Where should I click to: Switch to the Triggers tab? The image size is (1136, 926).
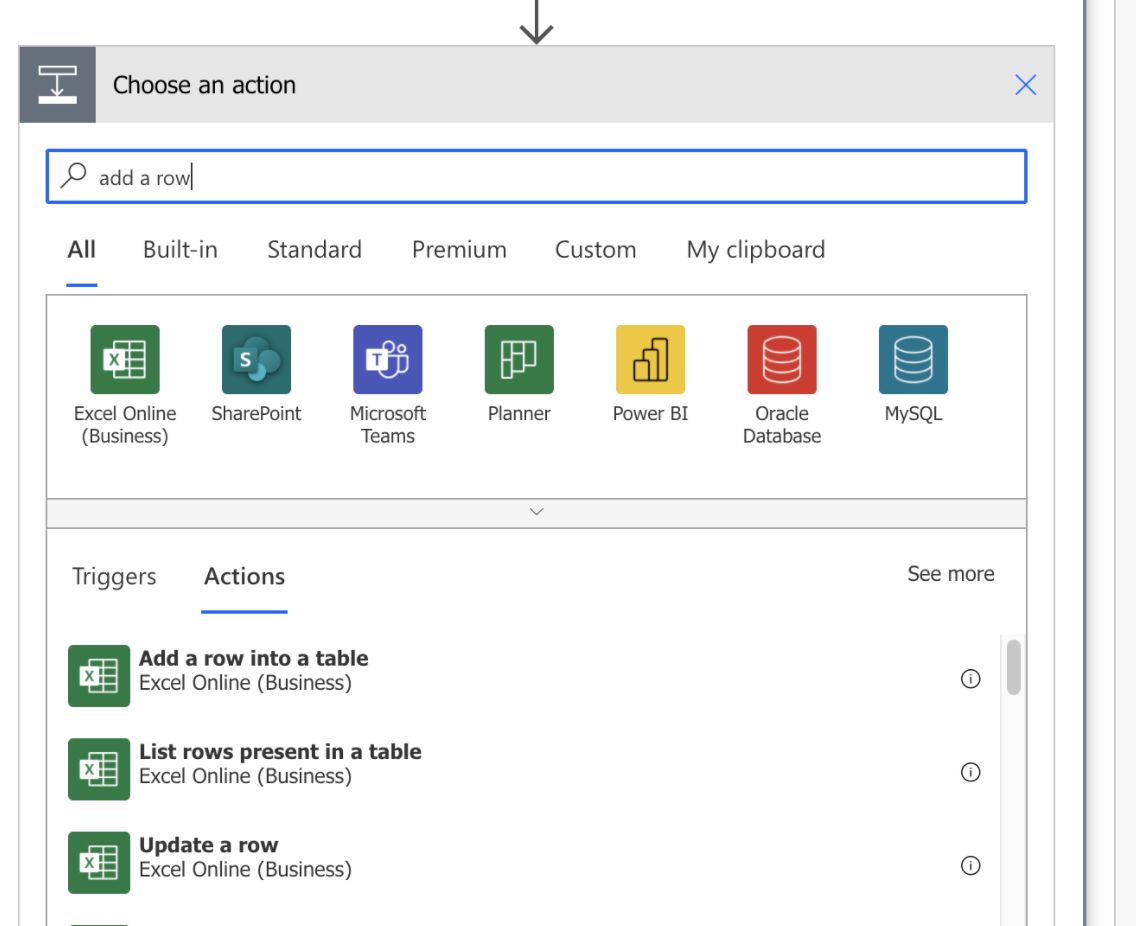[114, 577]
